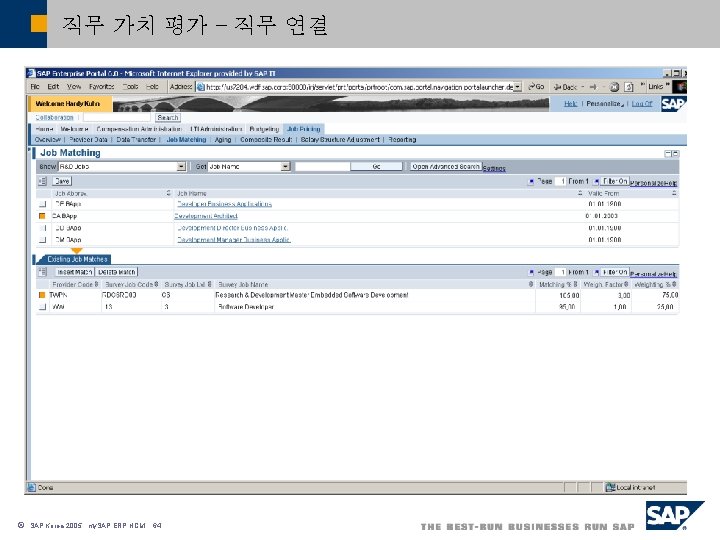This screenshot has height=540, width=720.
Task: Open the Development Architect job link
Action: [207, 216]
